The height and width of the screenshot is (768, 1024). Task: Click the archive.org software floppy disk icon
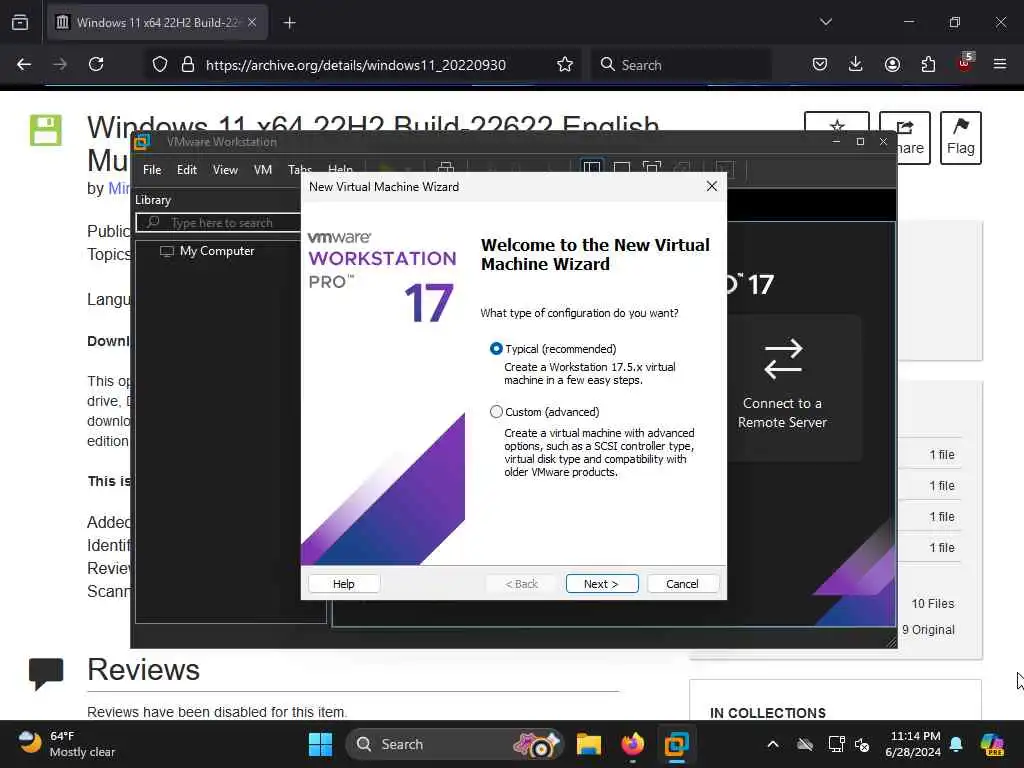point(46,130)
